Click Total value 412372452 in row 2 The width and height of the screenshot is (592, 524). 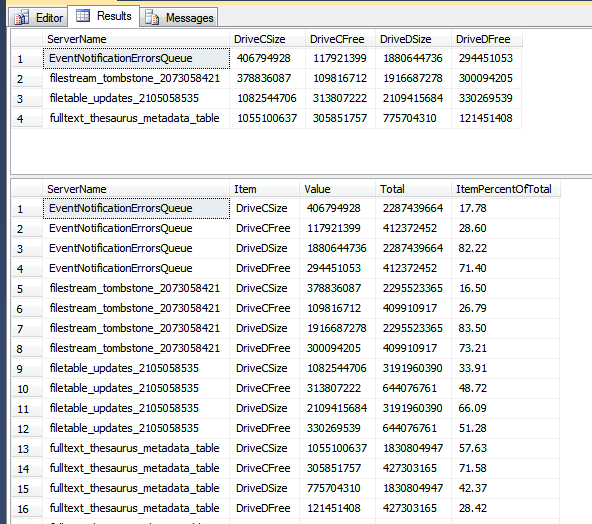(x=413, y=228)
